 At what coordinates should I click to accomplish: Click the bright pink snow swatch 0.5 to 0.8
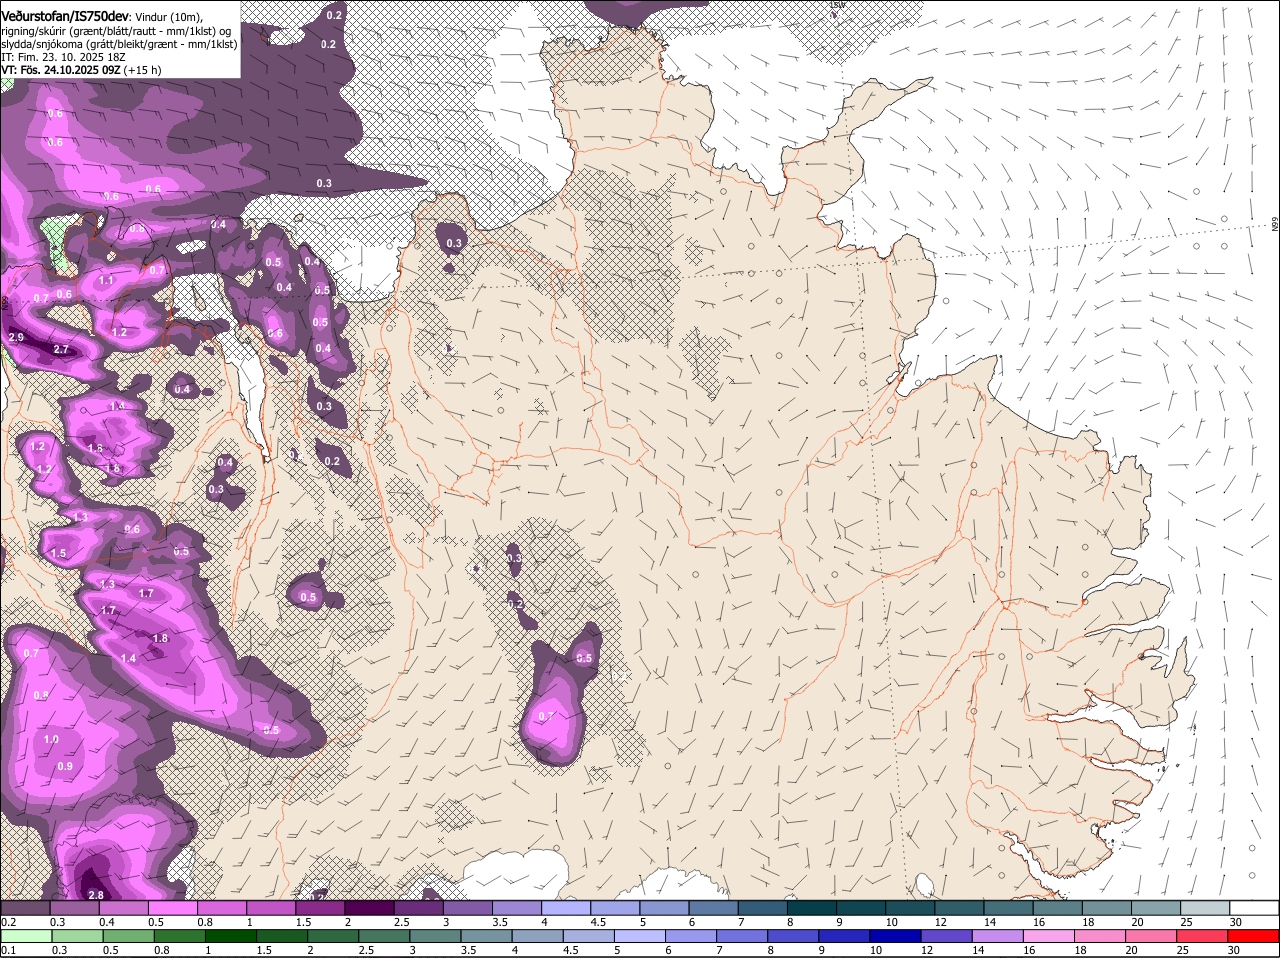click(x=172, y=907)
